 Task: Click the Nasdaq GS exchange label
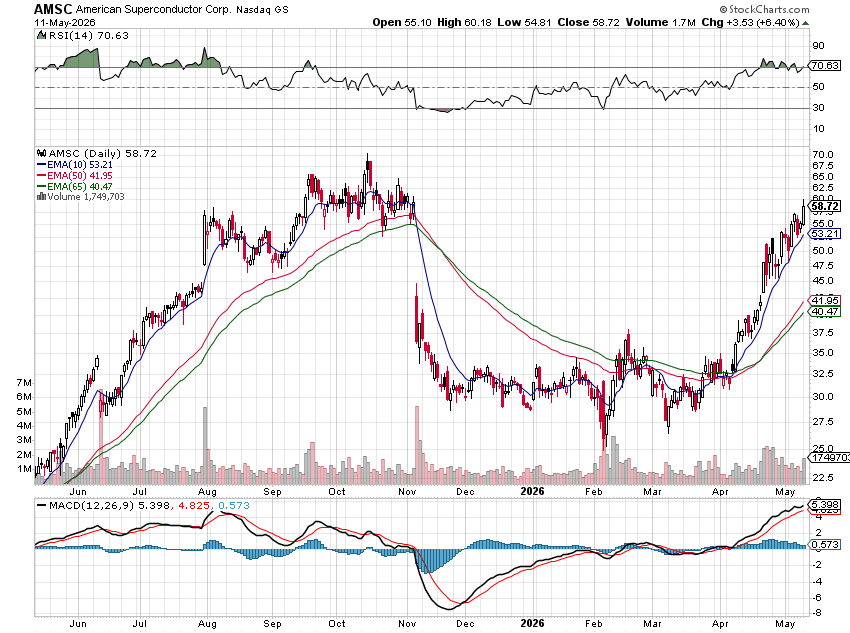click(262, 10)
